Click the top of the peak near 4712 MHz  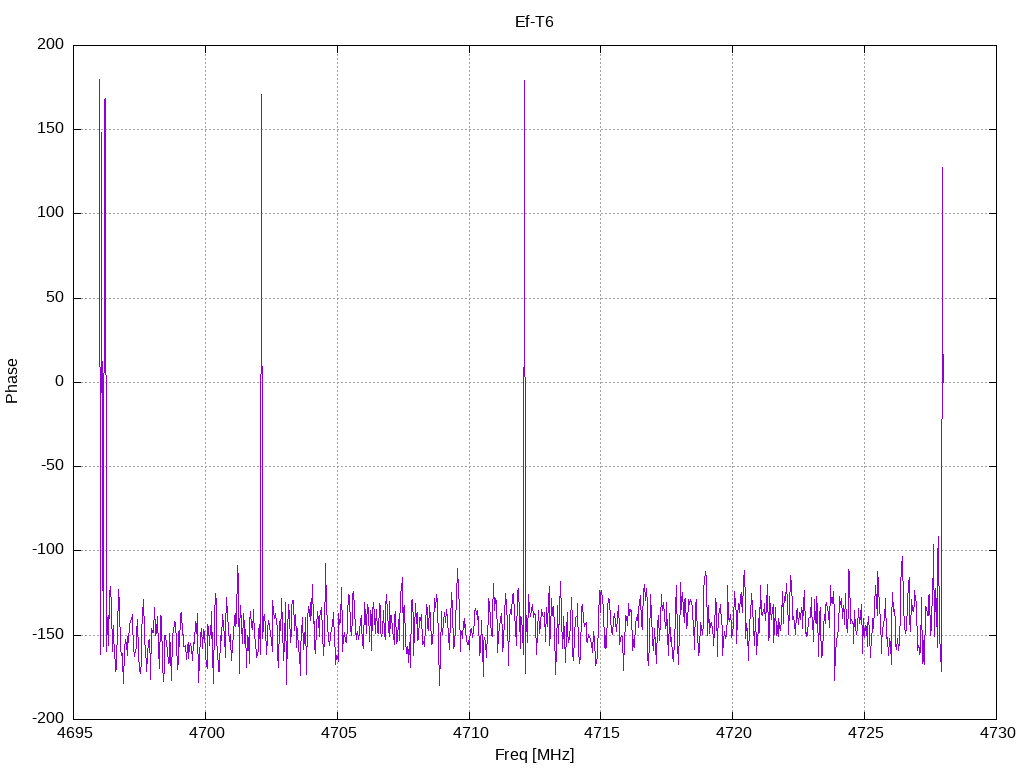click(x=524, y=81)
